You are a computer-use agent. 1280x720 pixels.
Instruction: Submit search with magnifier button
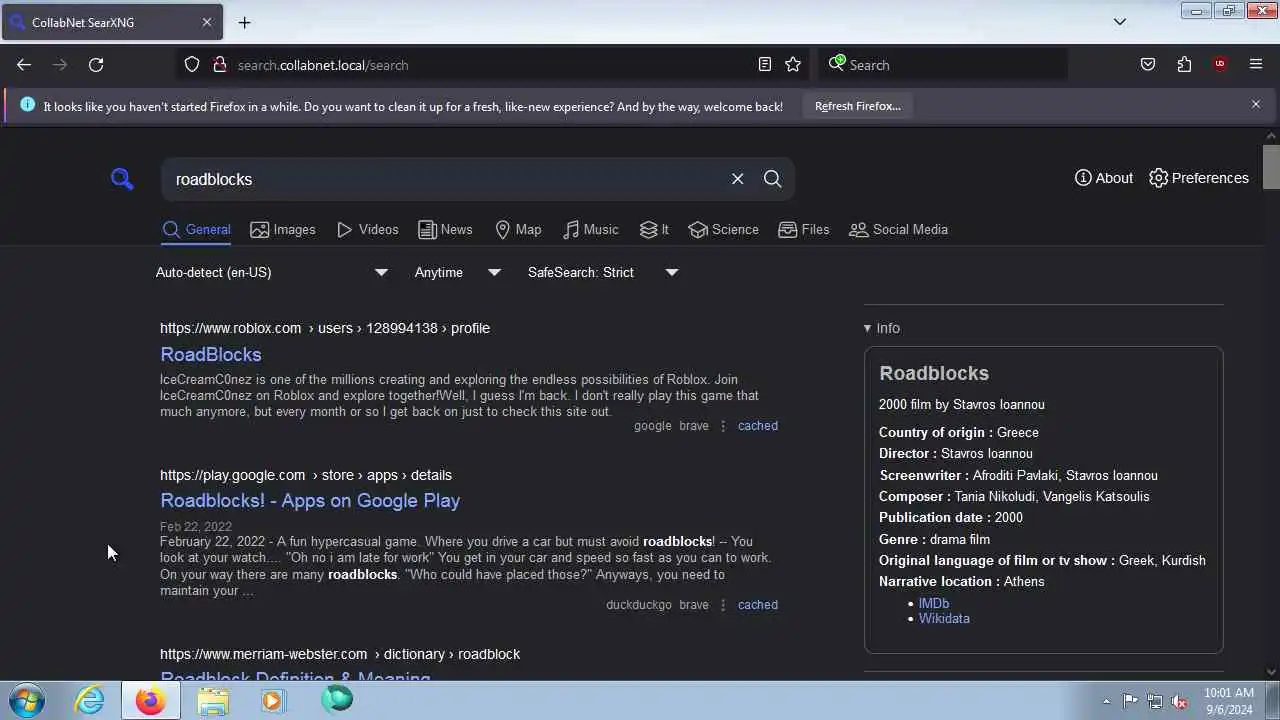click(772, 179)
